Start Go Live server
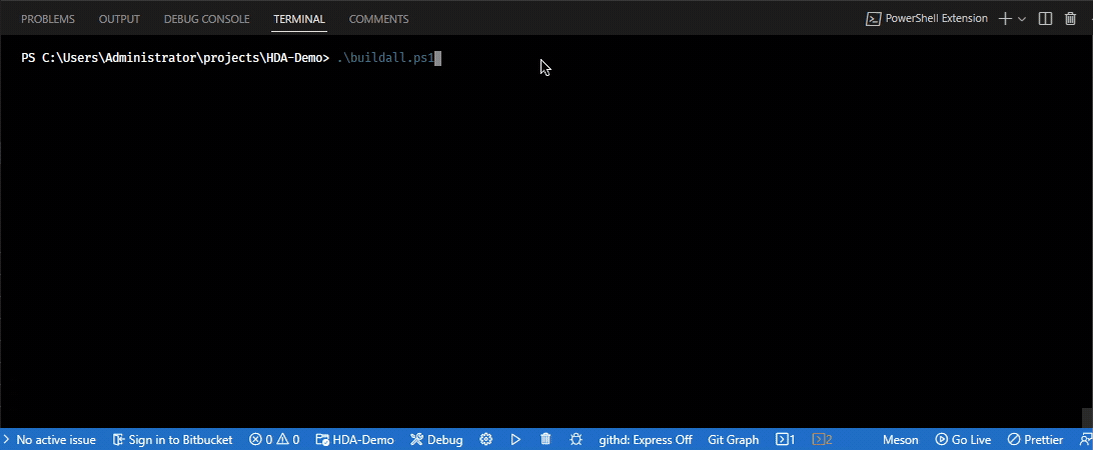Screen dimensions: 1093x450 coord(963,440)
